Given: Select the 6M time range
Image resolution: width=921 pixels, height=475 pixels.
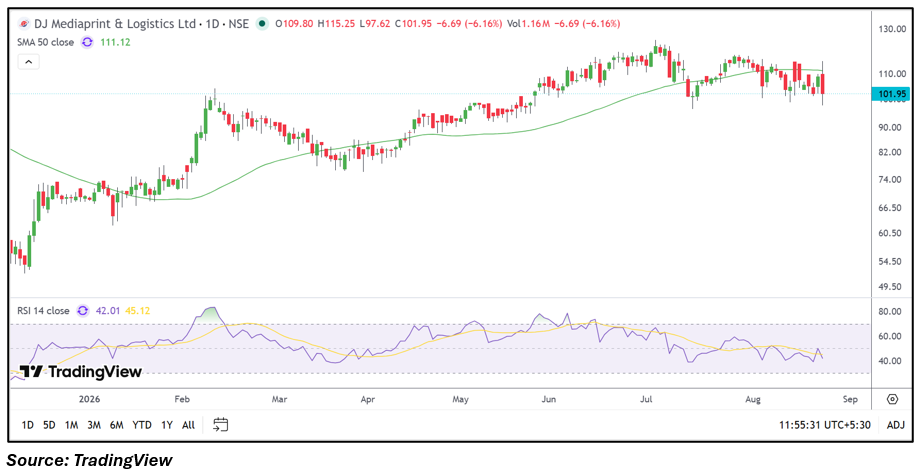Looking at the screenshot, I should point(116,425).
